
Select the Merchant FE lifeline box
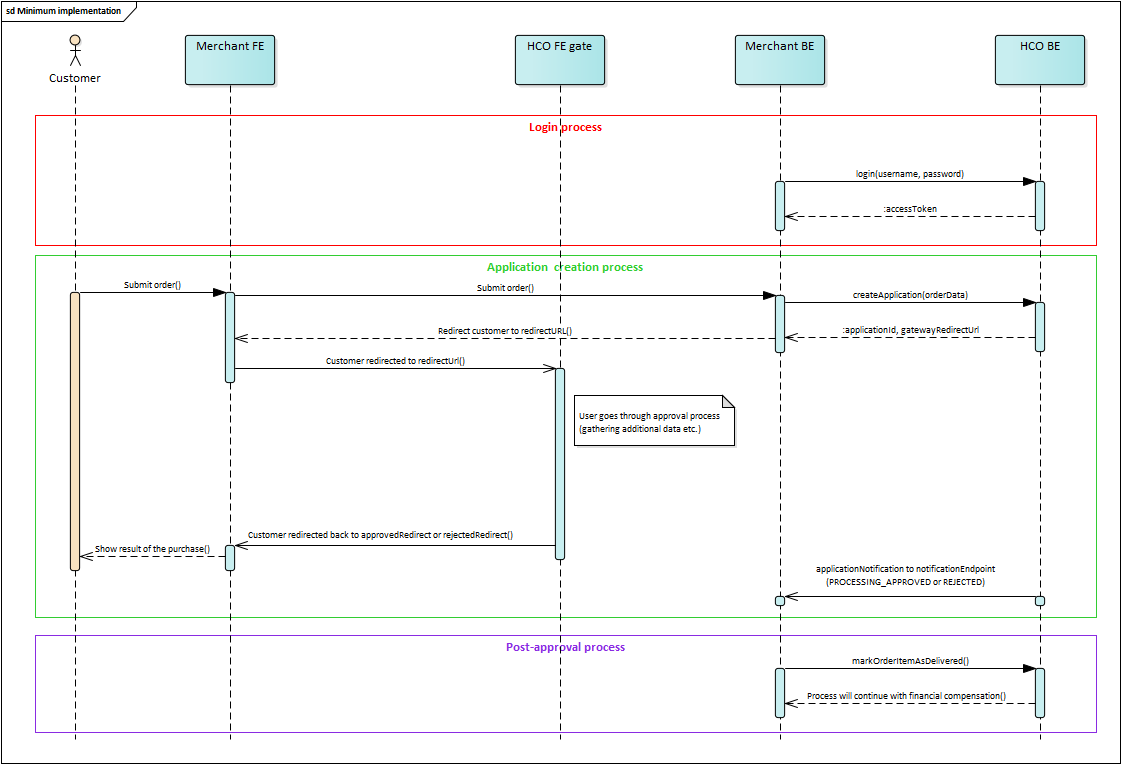[230, 60]
